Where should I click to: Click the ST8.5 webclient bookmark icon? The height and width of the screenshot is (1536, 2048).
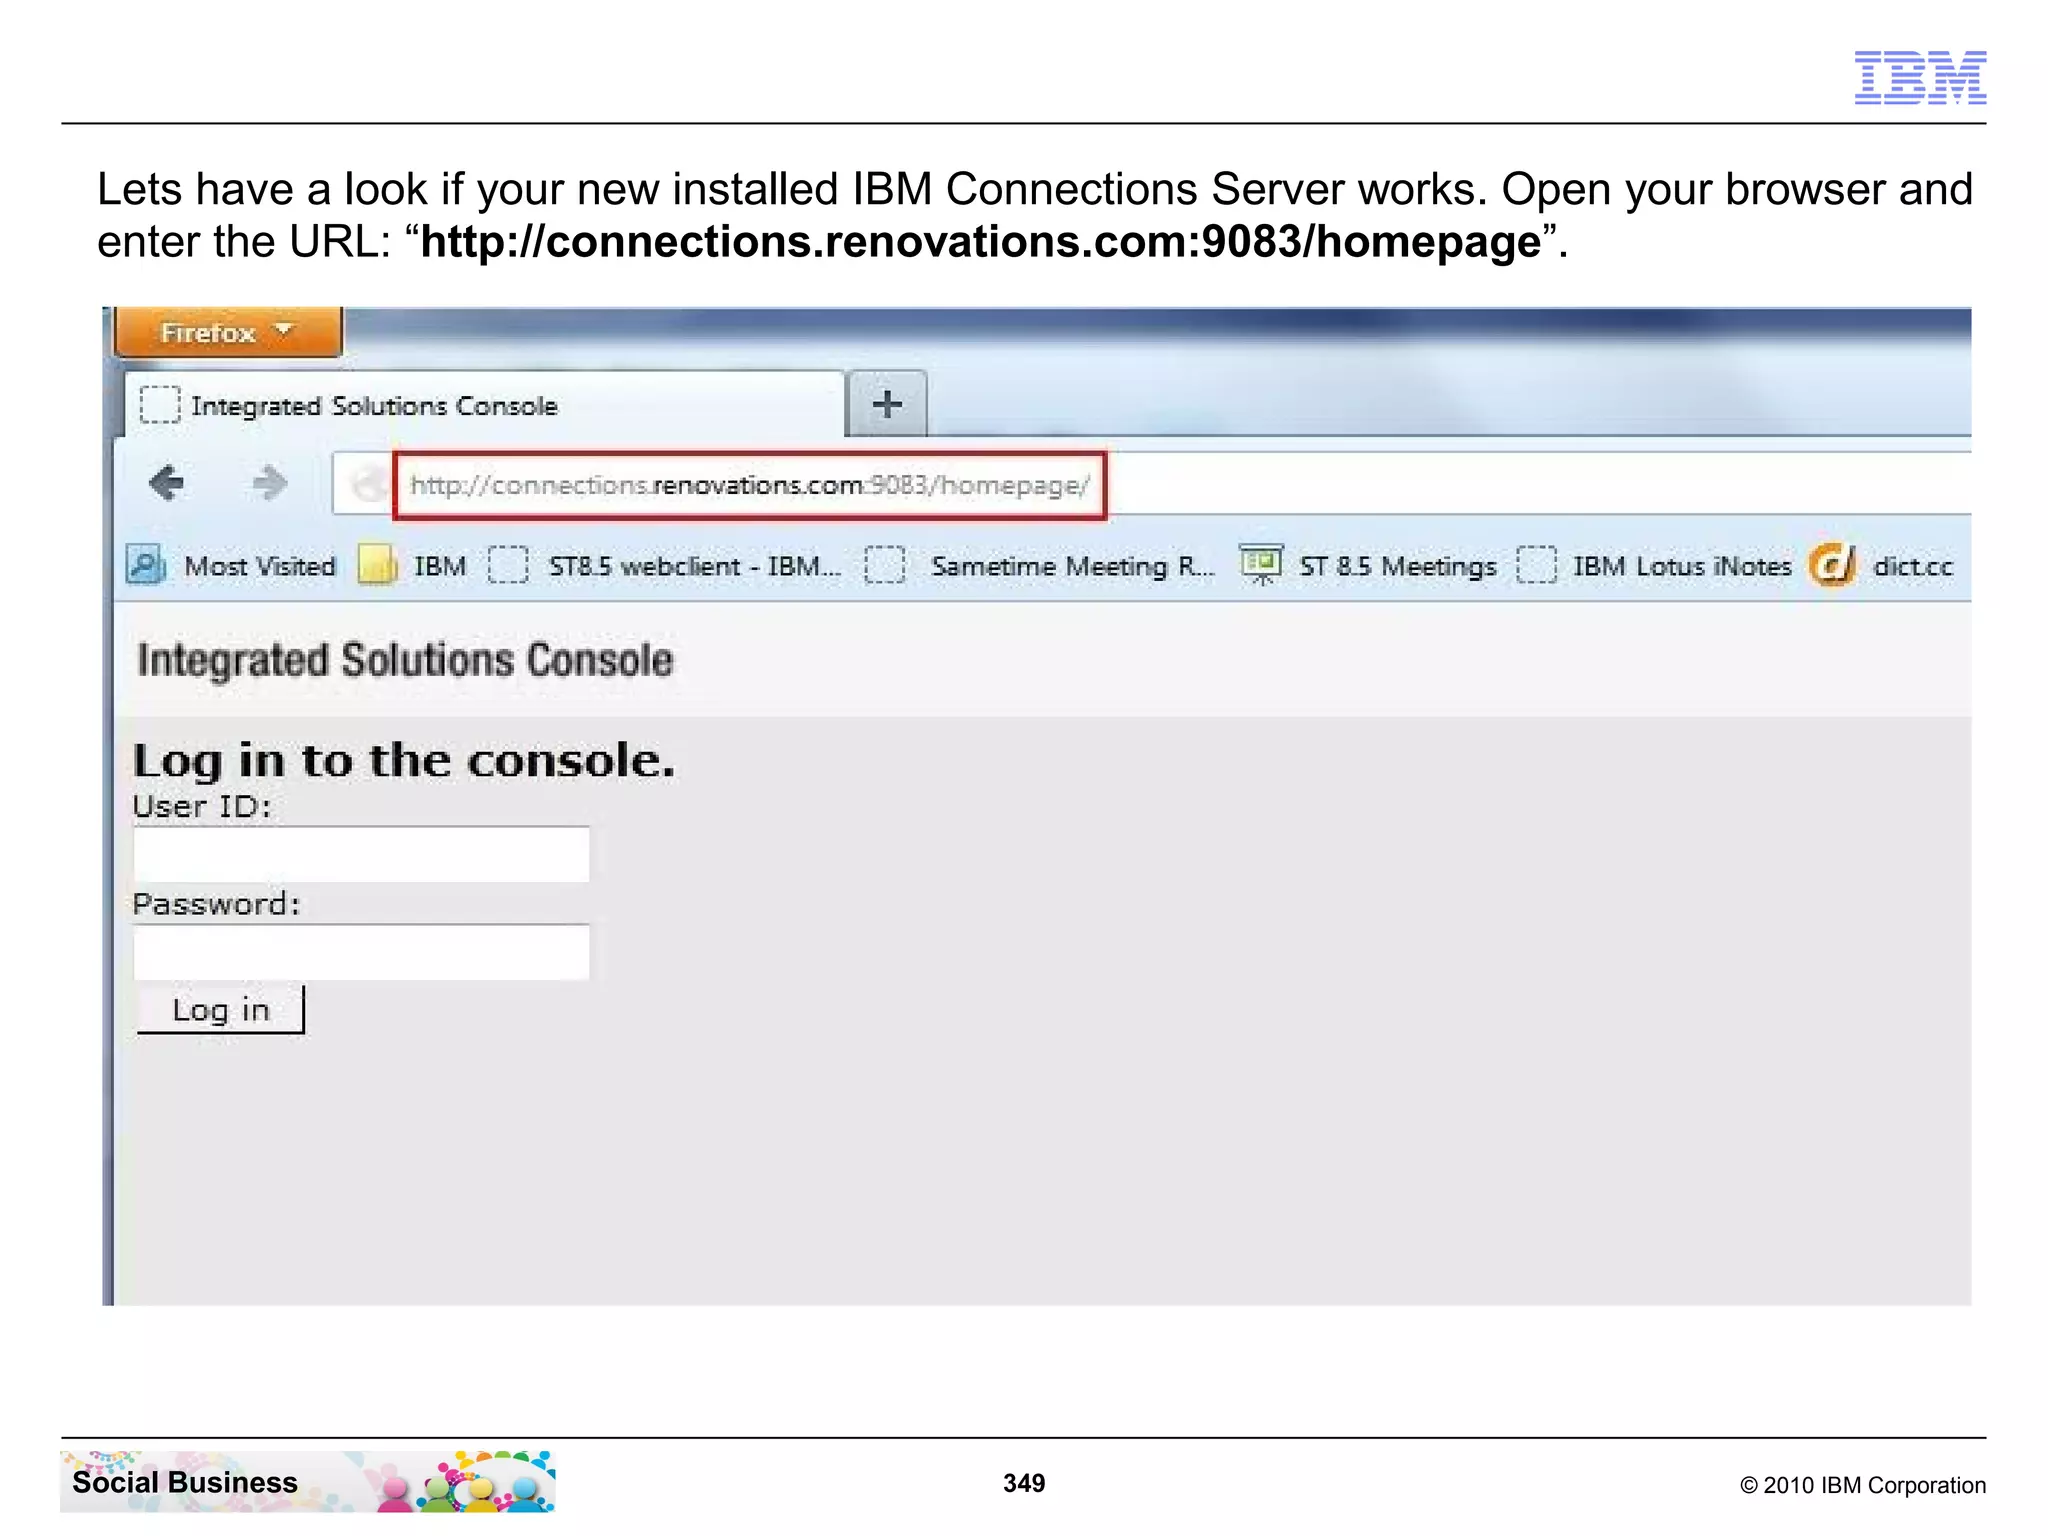coord(508,565)
